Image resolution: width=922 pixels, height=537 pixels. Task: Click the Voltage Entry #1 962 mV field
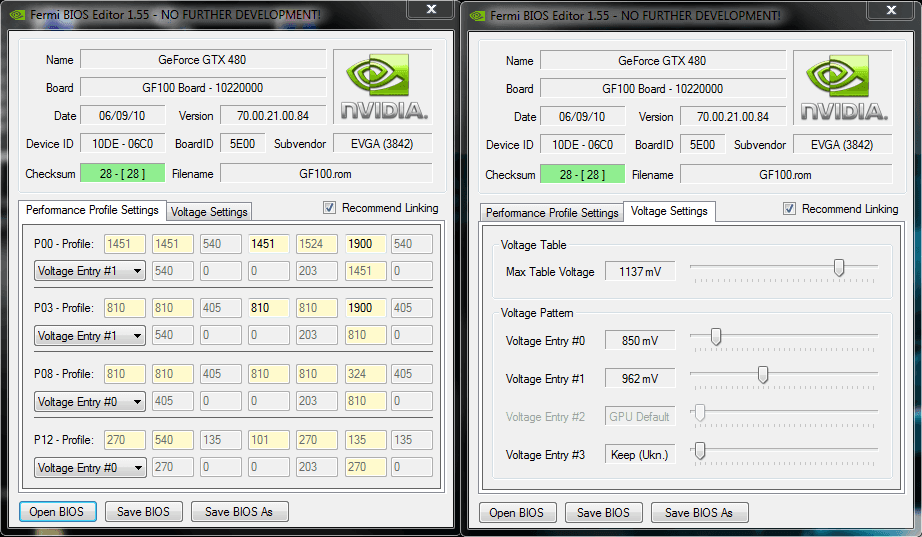640,379
